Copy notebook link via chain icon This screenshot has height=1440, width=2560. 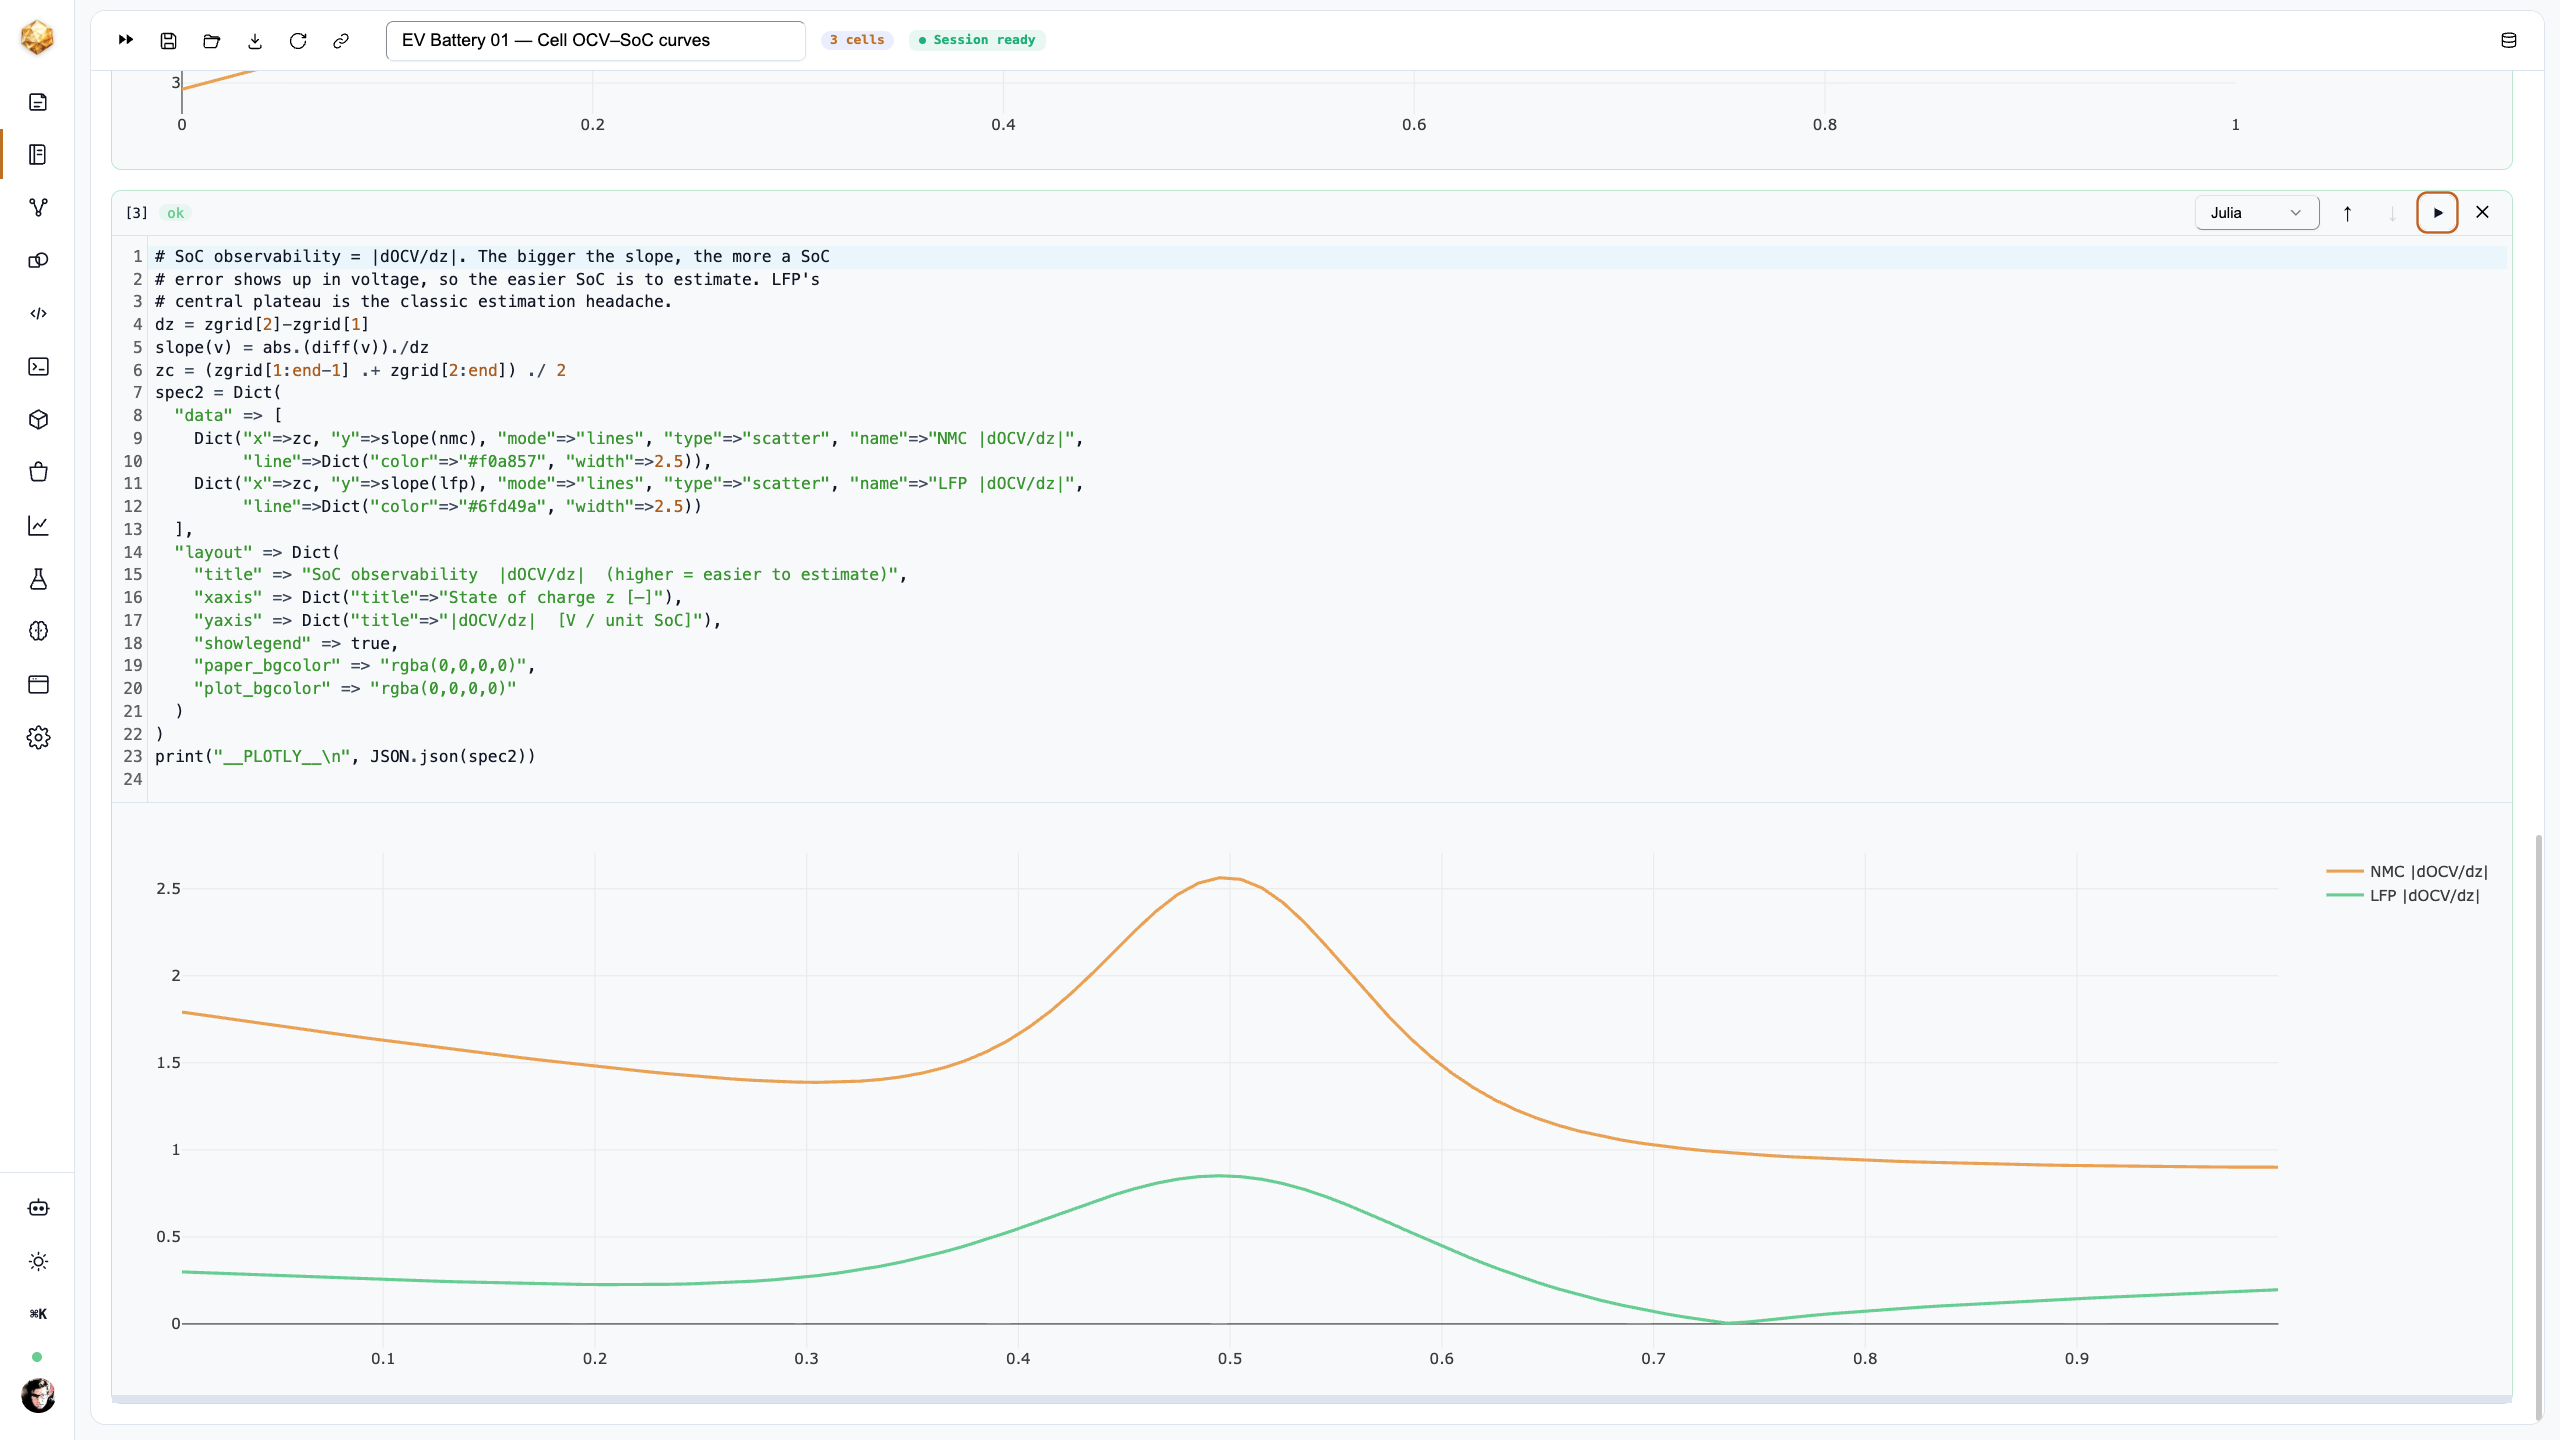click(x=341, y=40)
